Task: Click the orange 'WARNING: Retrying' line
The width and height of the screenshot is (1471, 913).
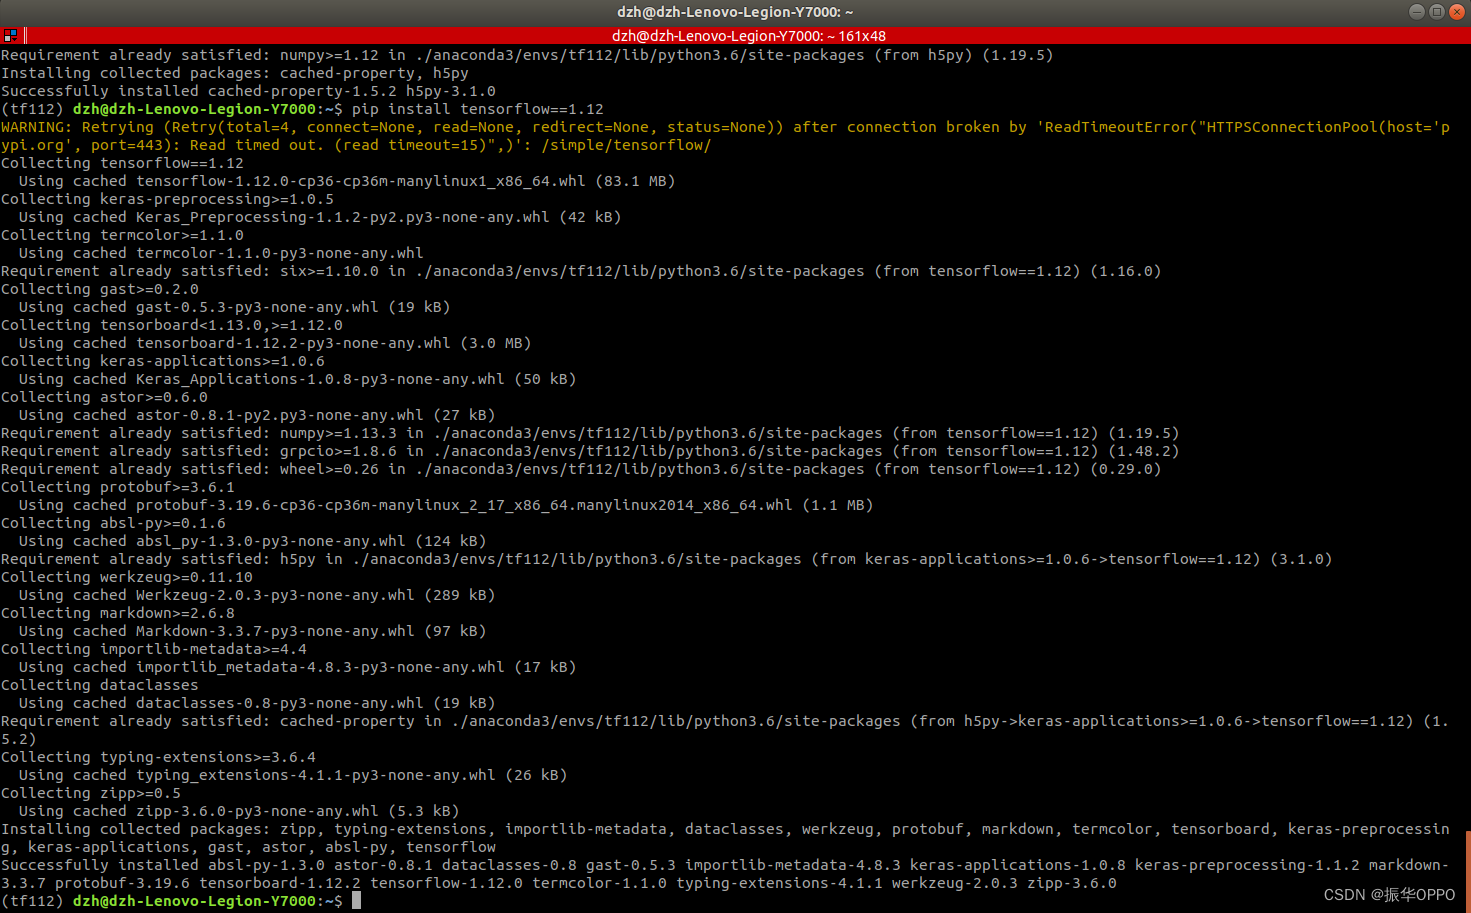Action: (x=725, y=136)
